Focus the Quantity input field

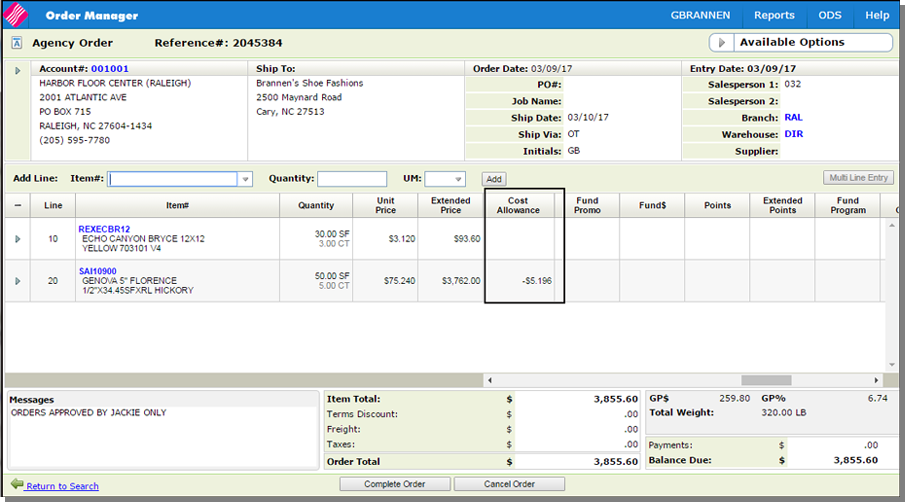(352, 179)
